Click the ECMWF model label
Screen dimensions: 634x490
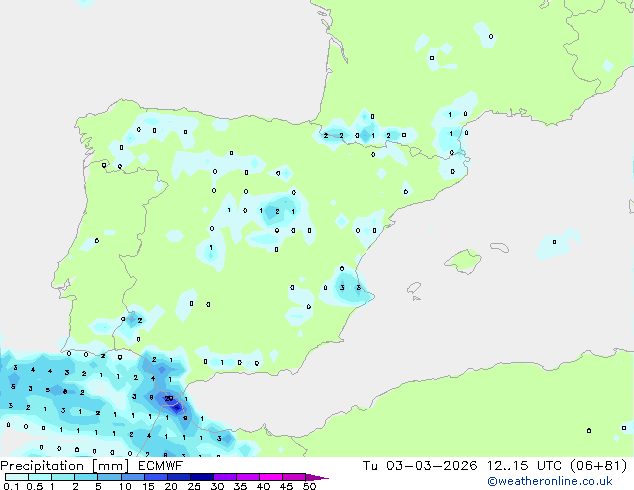tap(161, 466)
